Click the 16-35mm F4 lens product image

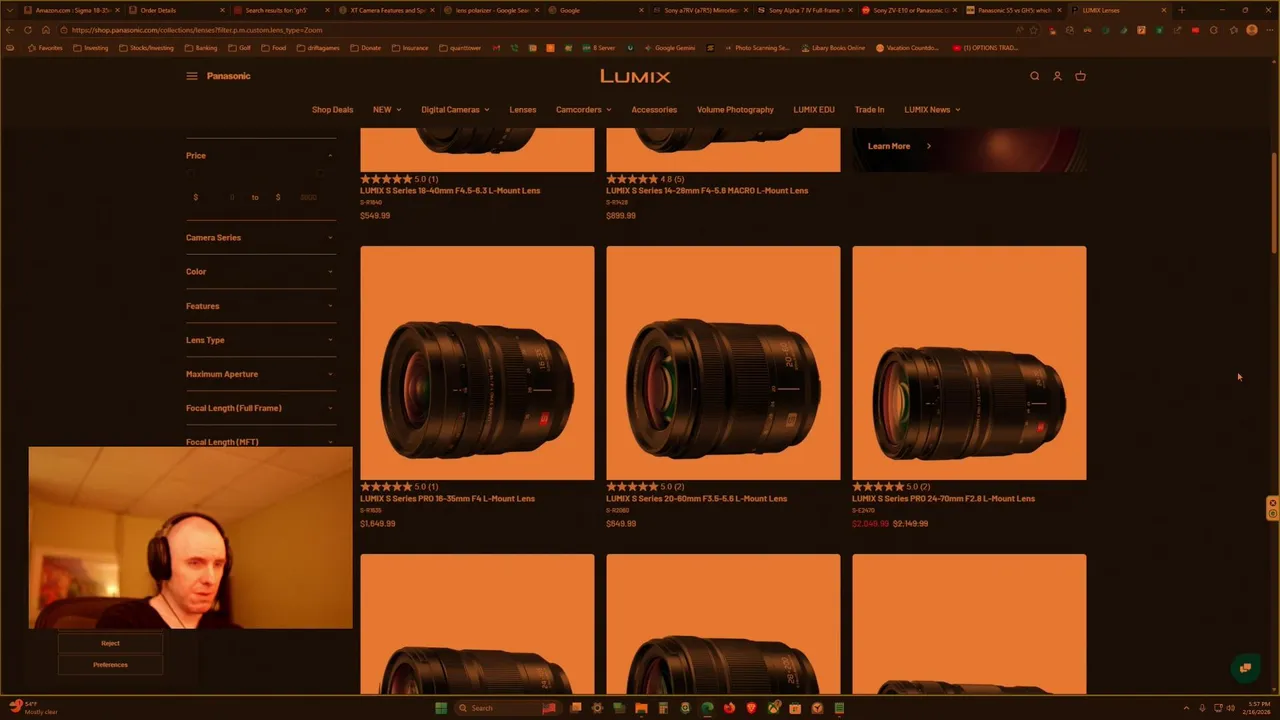pyautogui.click(x=477, y=363)
